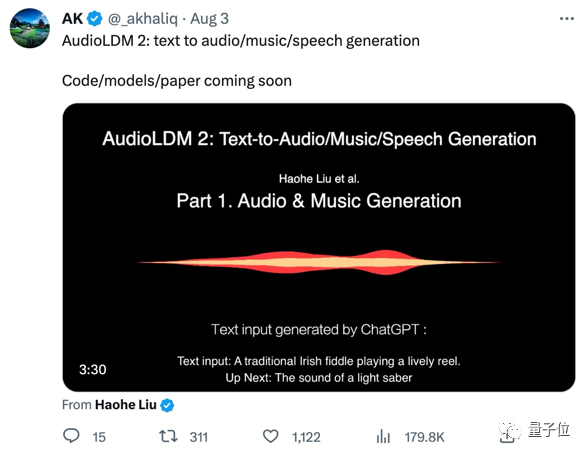Click the red audio waveform in video
Screen dimensions: 588x455
coord(319,262)
